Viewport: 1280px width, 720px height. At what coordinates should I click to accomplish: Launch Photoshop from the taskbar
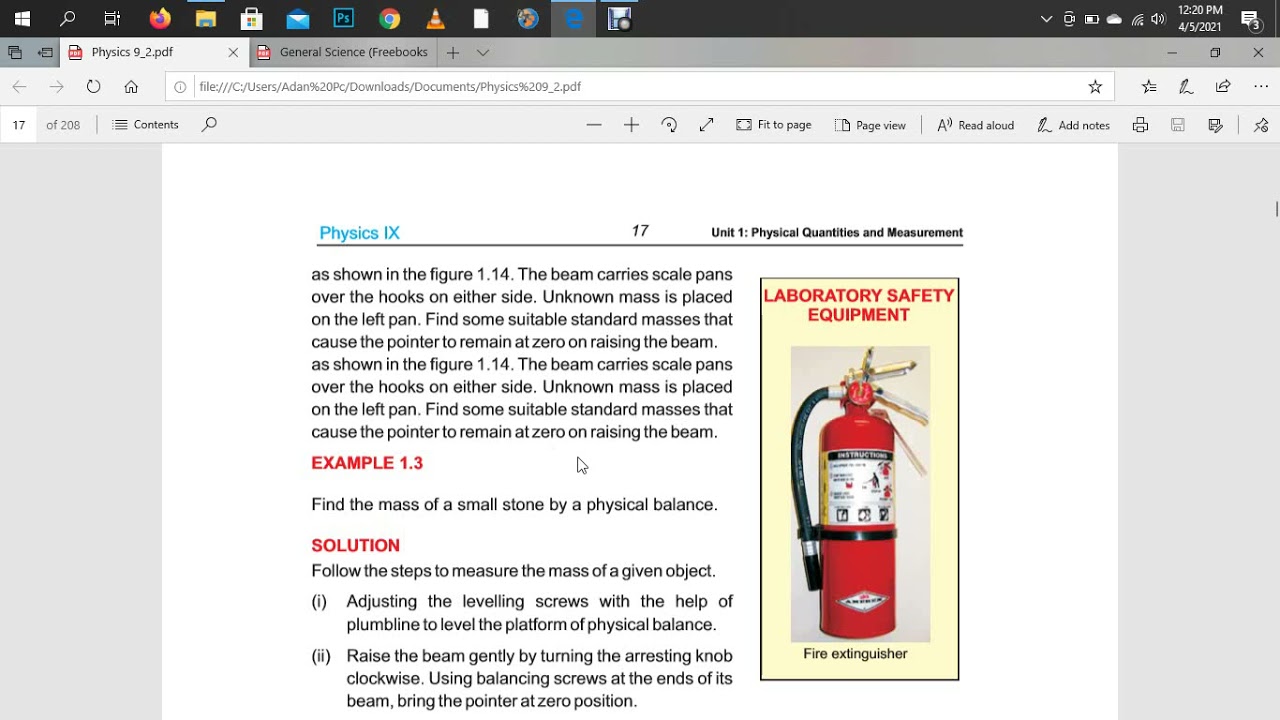344,18
